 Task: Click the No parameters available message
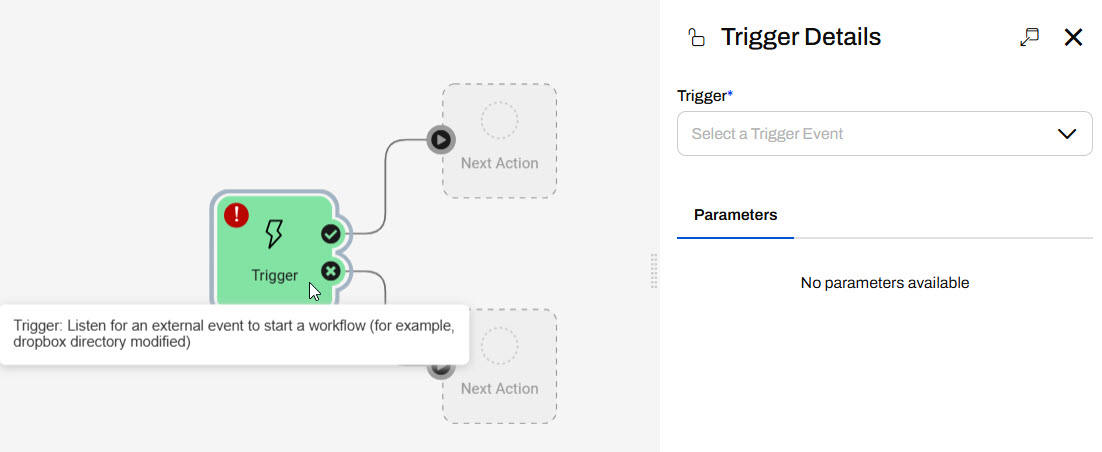pyautogui.click(x=884, y=283)
